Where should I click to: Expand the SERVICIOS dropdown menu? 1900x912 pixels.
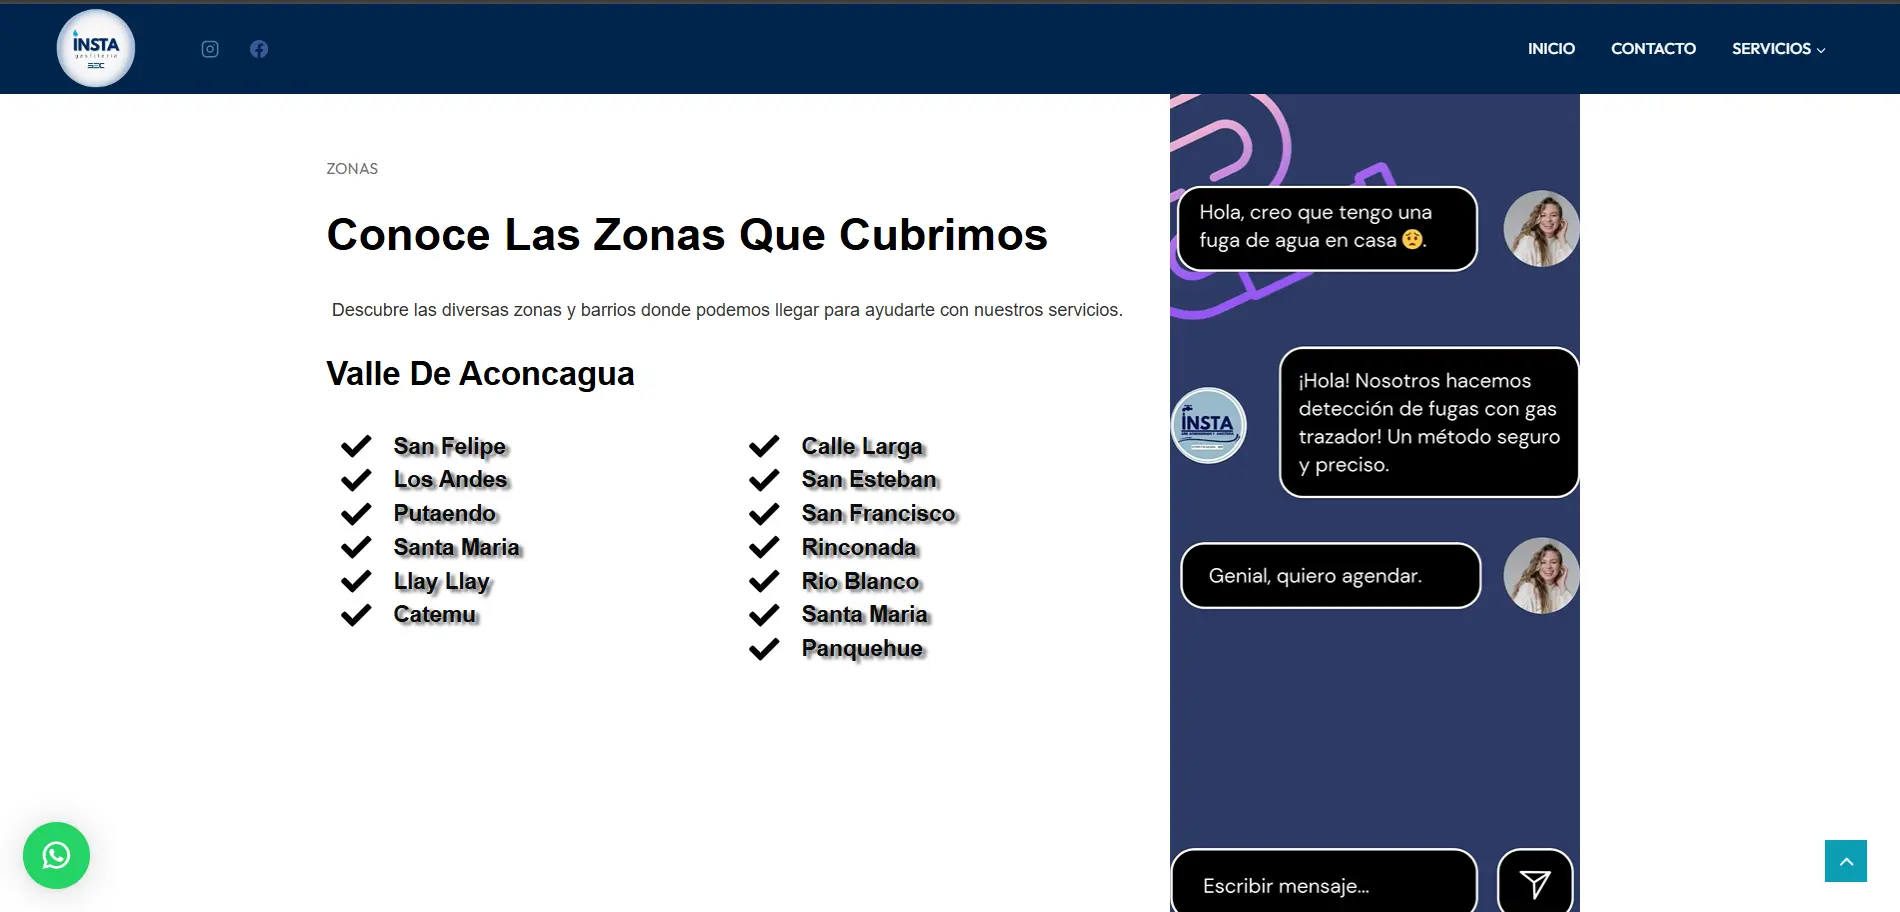coord(1778,49)
